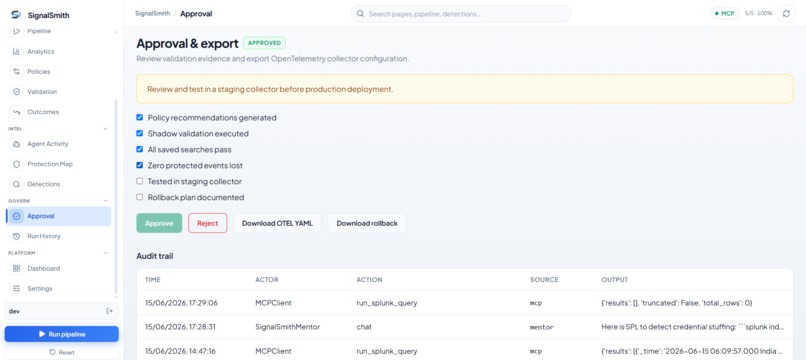Click the sidebar vertical scrollbar
The width and height of the screenshot is (806, 360).
click(x=116, y=196)
